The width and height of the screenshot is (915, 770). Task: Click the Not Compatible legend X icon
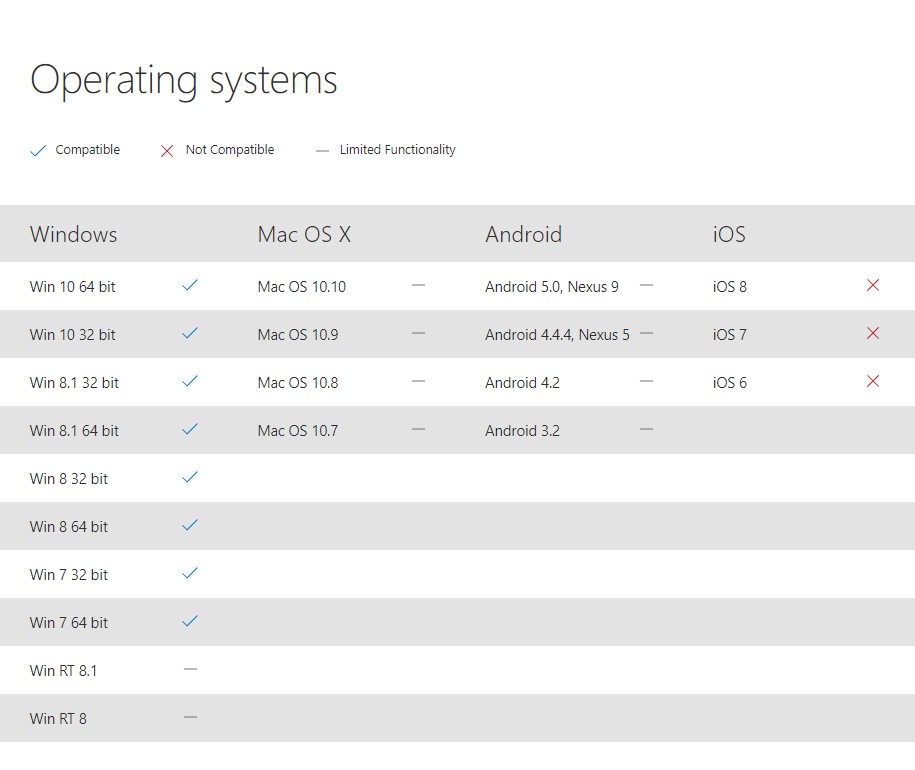tap(167, 151)
